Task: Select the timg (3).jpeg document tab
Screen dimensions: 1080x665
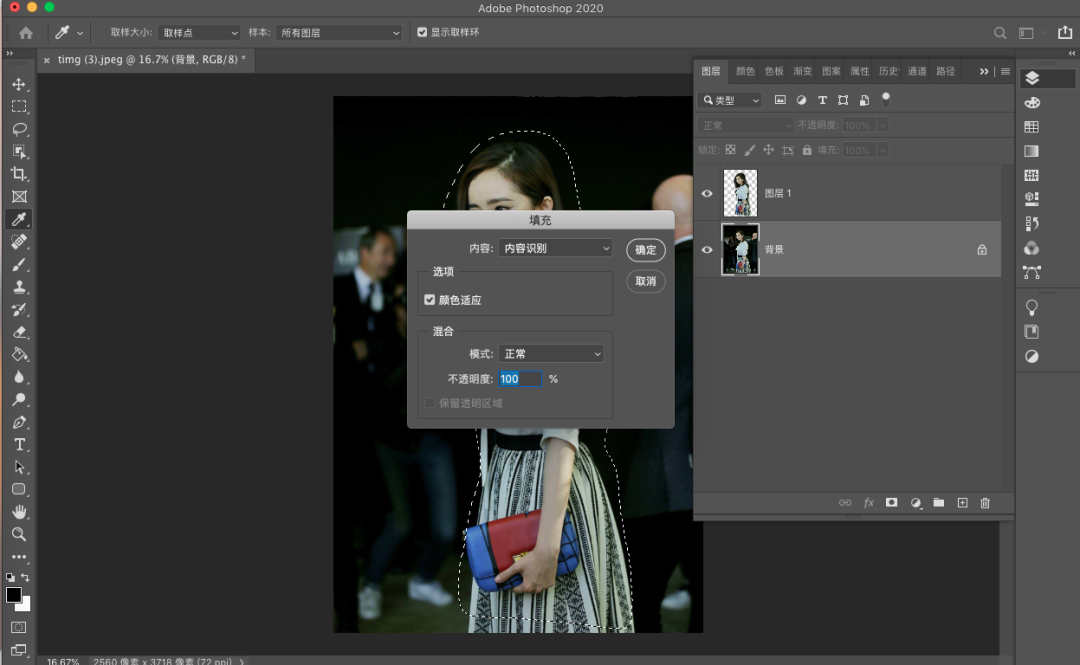Action: click(152, 59)
